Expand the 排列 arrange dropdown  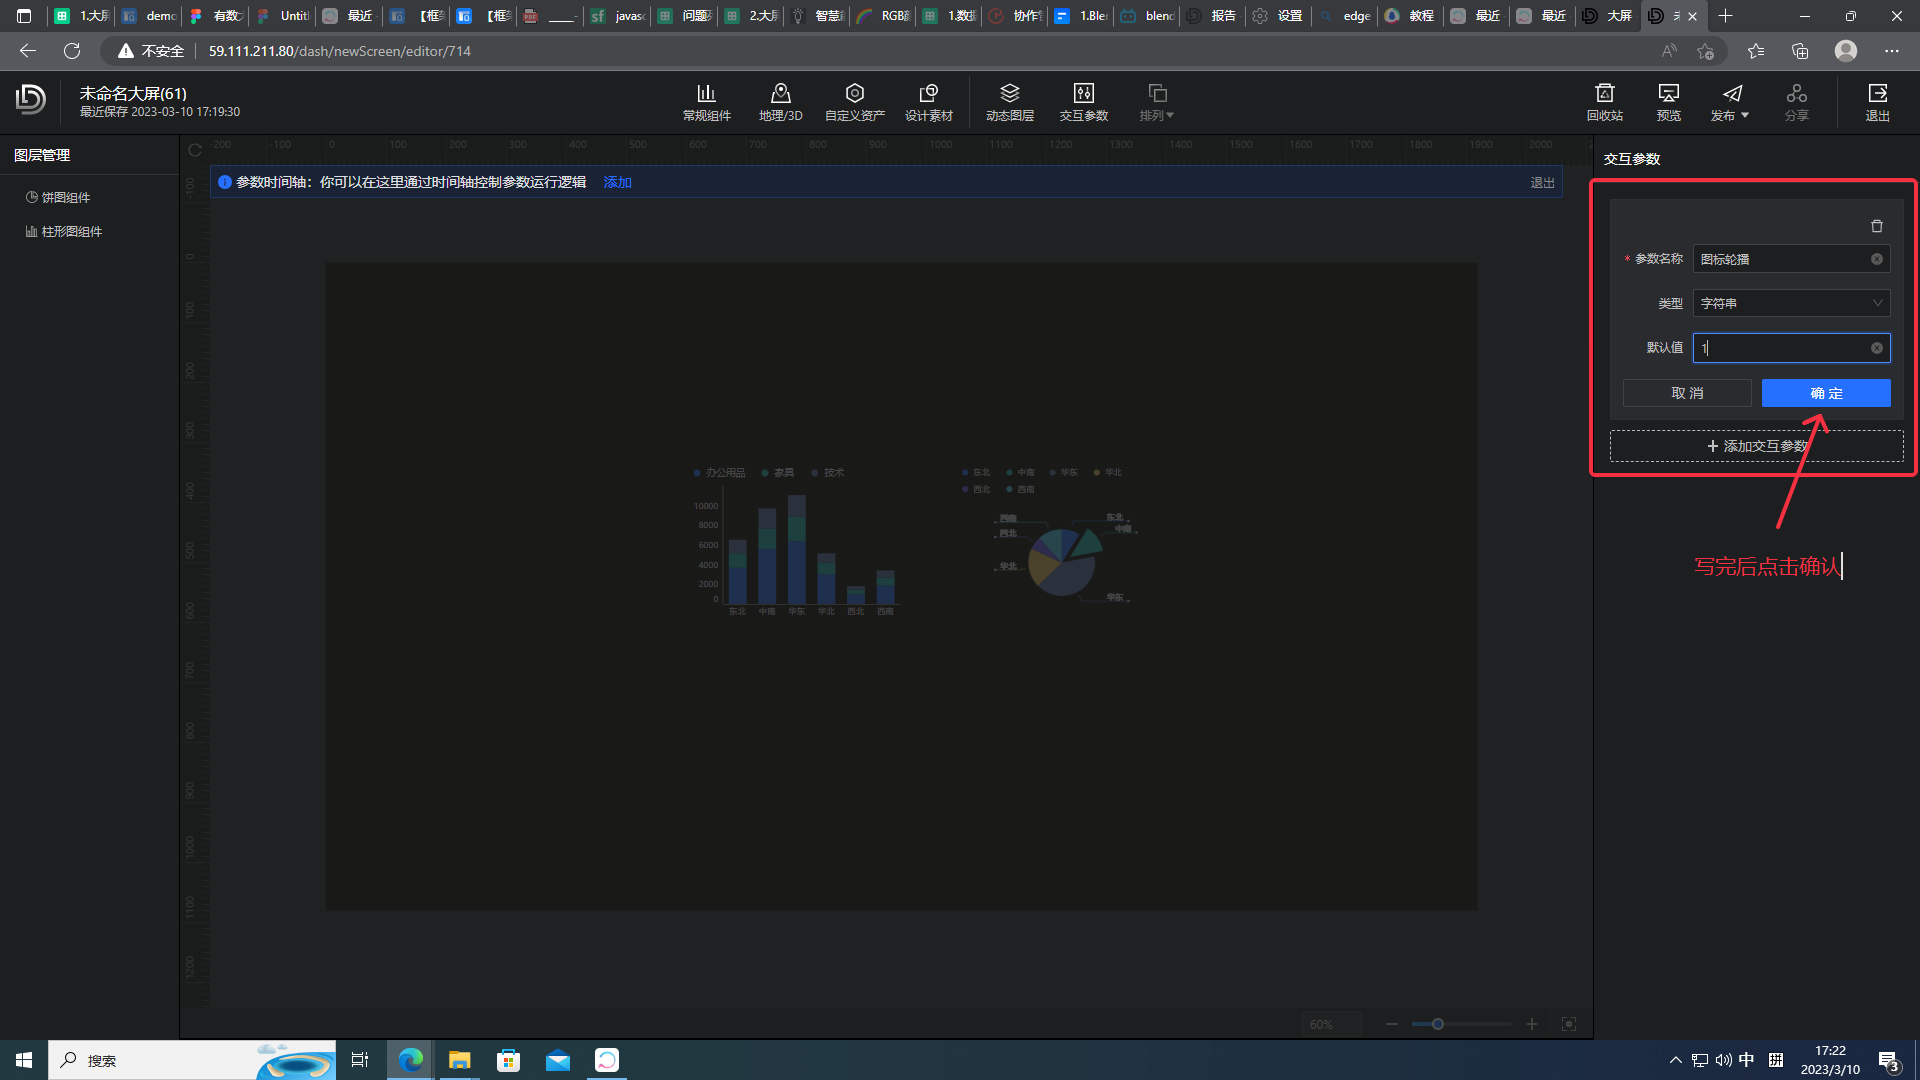1157,102
